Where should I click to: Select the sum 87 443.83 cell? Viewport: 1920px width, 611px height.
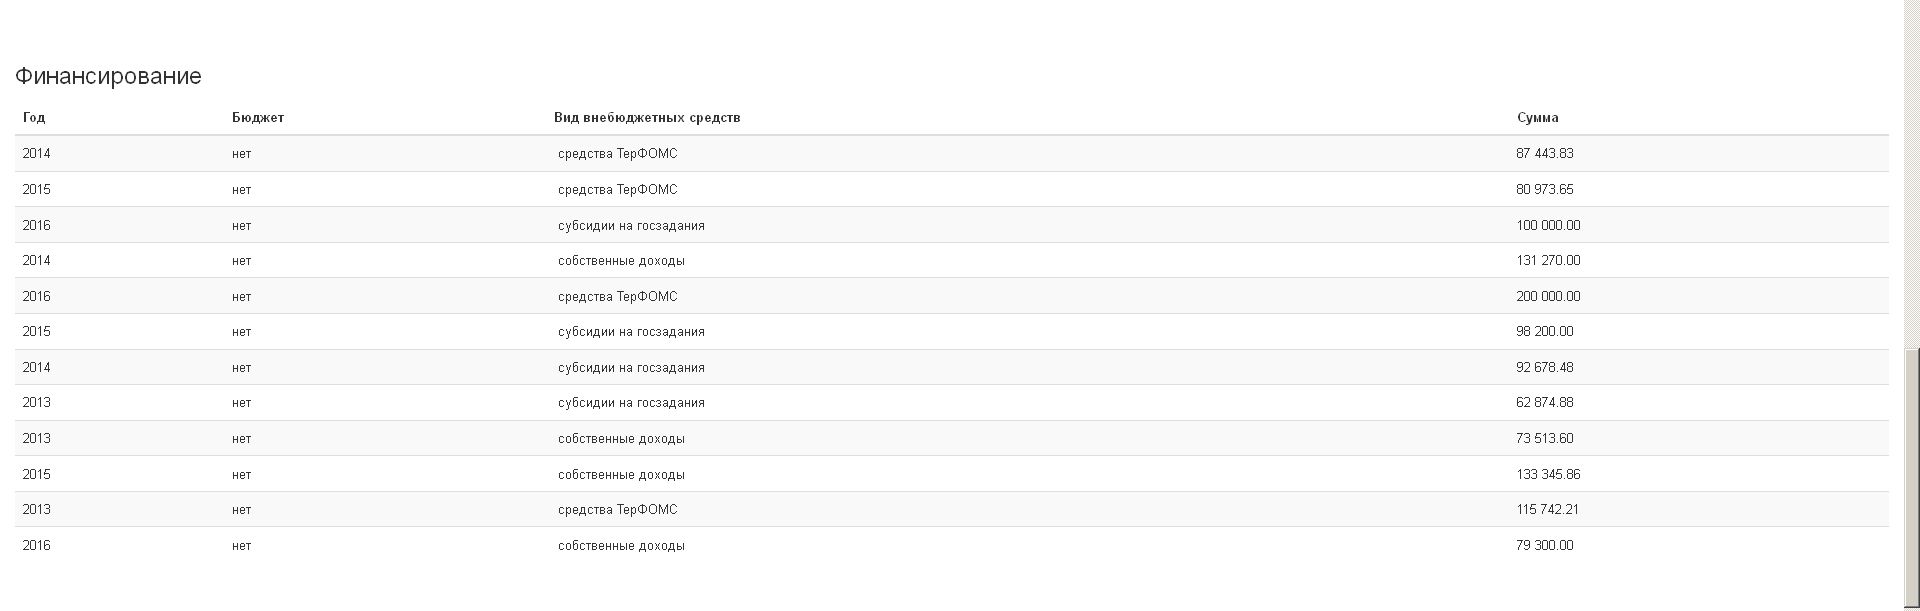tap(1544, 153)
